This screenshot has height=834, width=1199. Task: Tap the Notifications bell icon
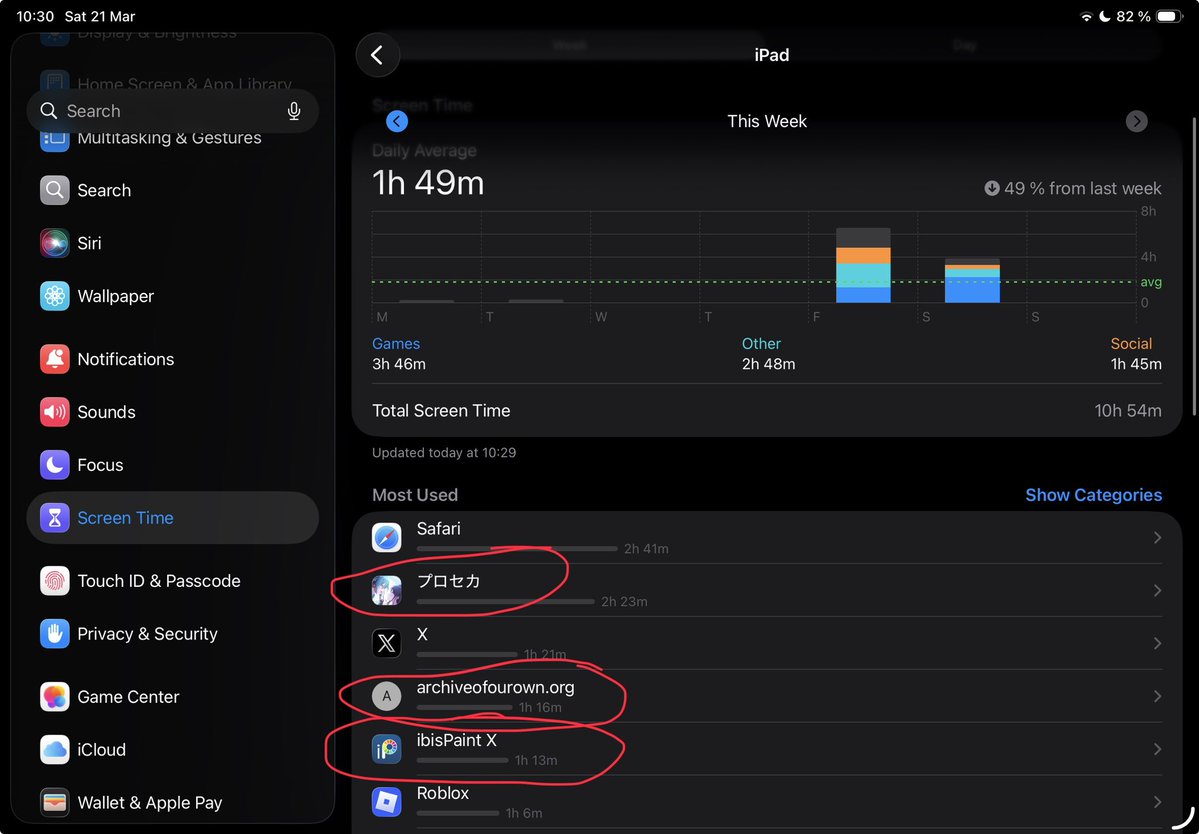54,359
